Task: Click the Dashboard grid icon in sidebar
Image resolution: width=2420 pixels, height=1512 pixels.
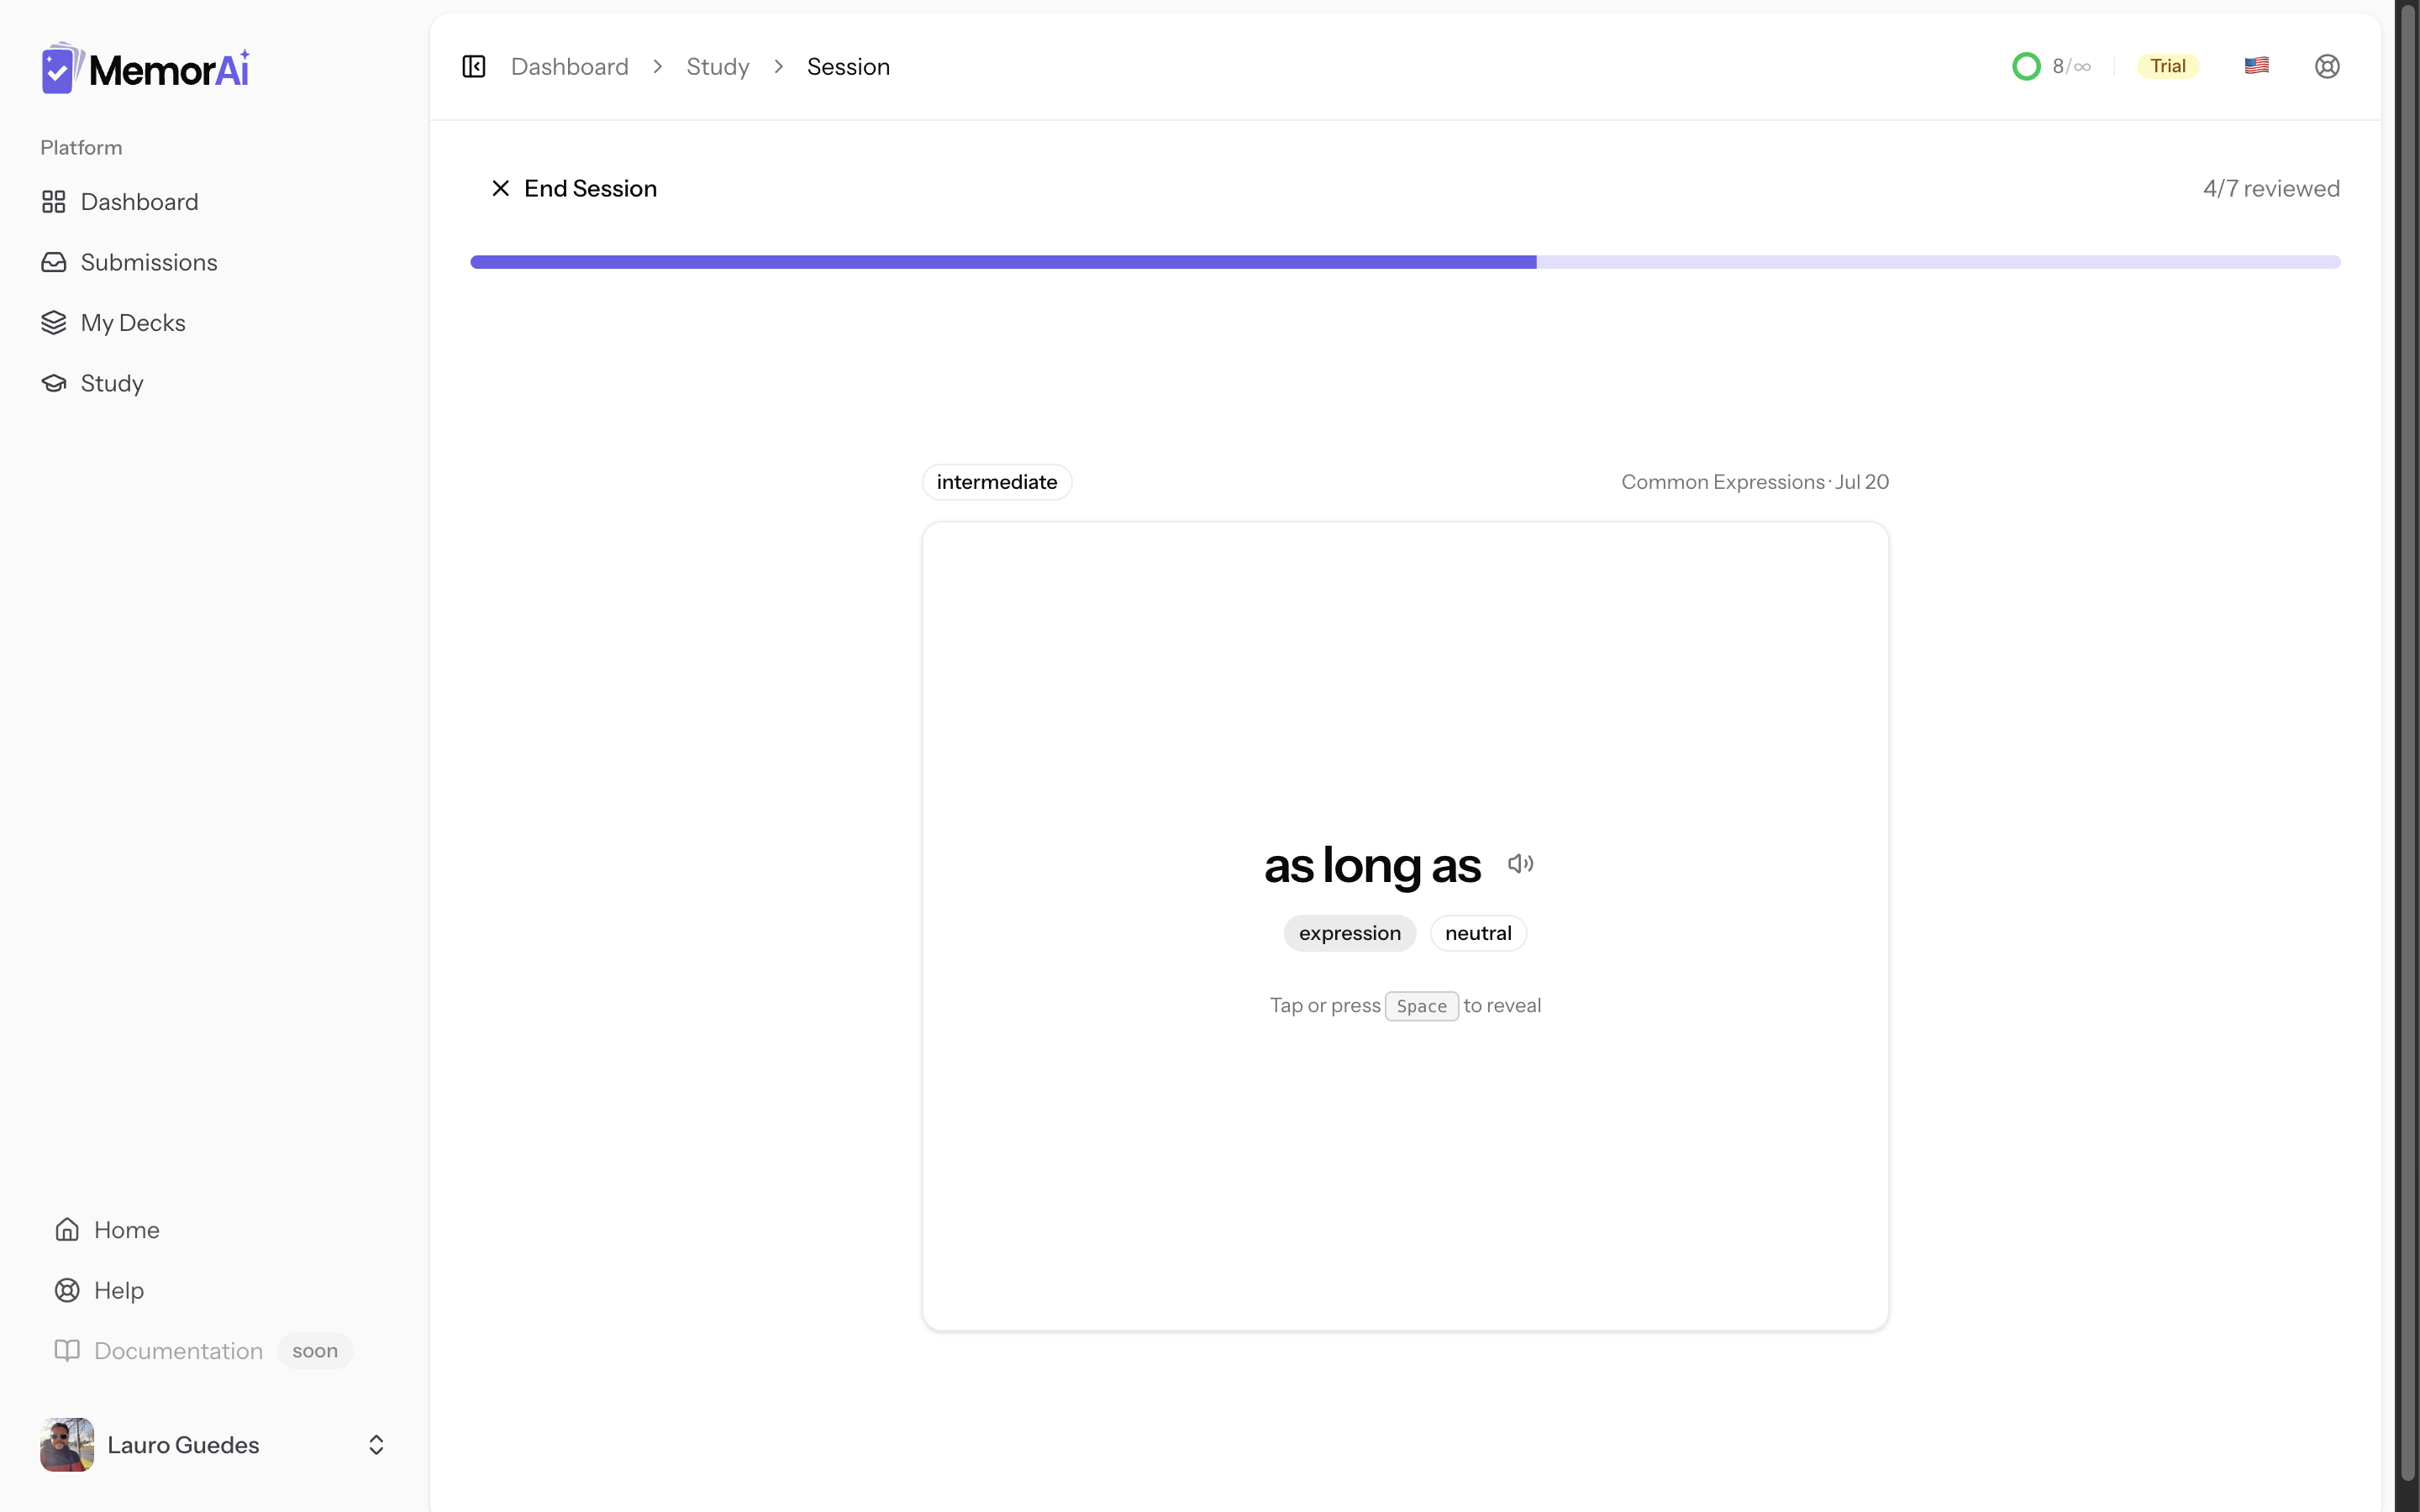Action: click(x=54, y=202)
